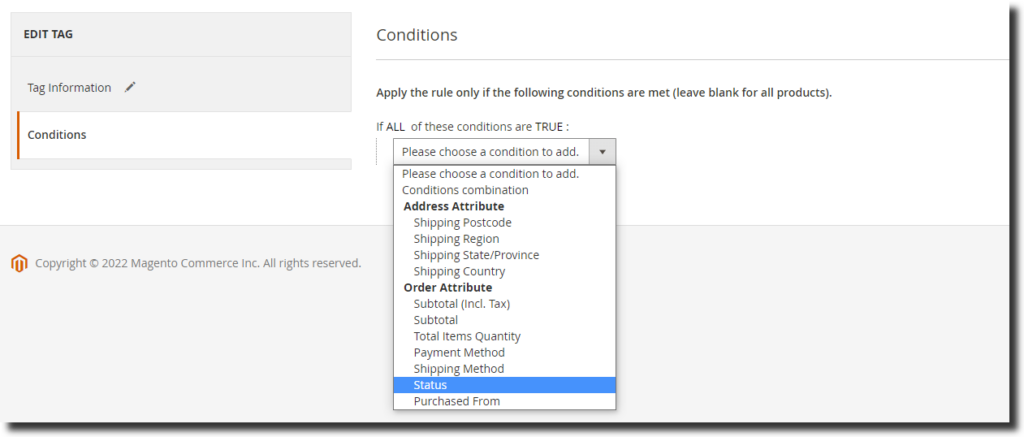Pick Payment Method from the list
The image size is (1024, 437).
click(x=459, y=352)
